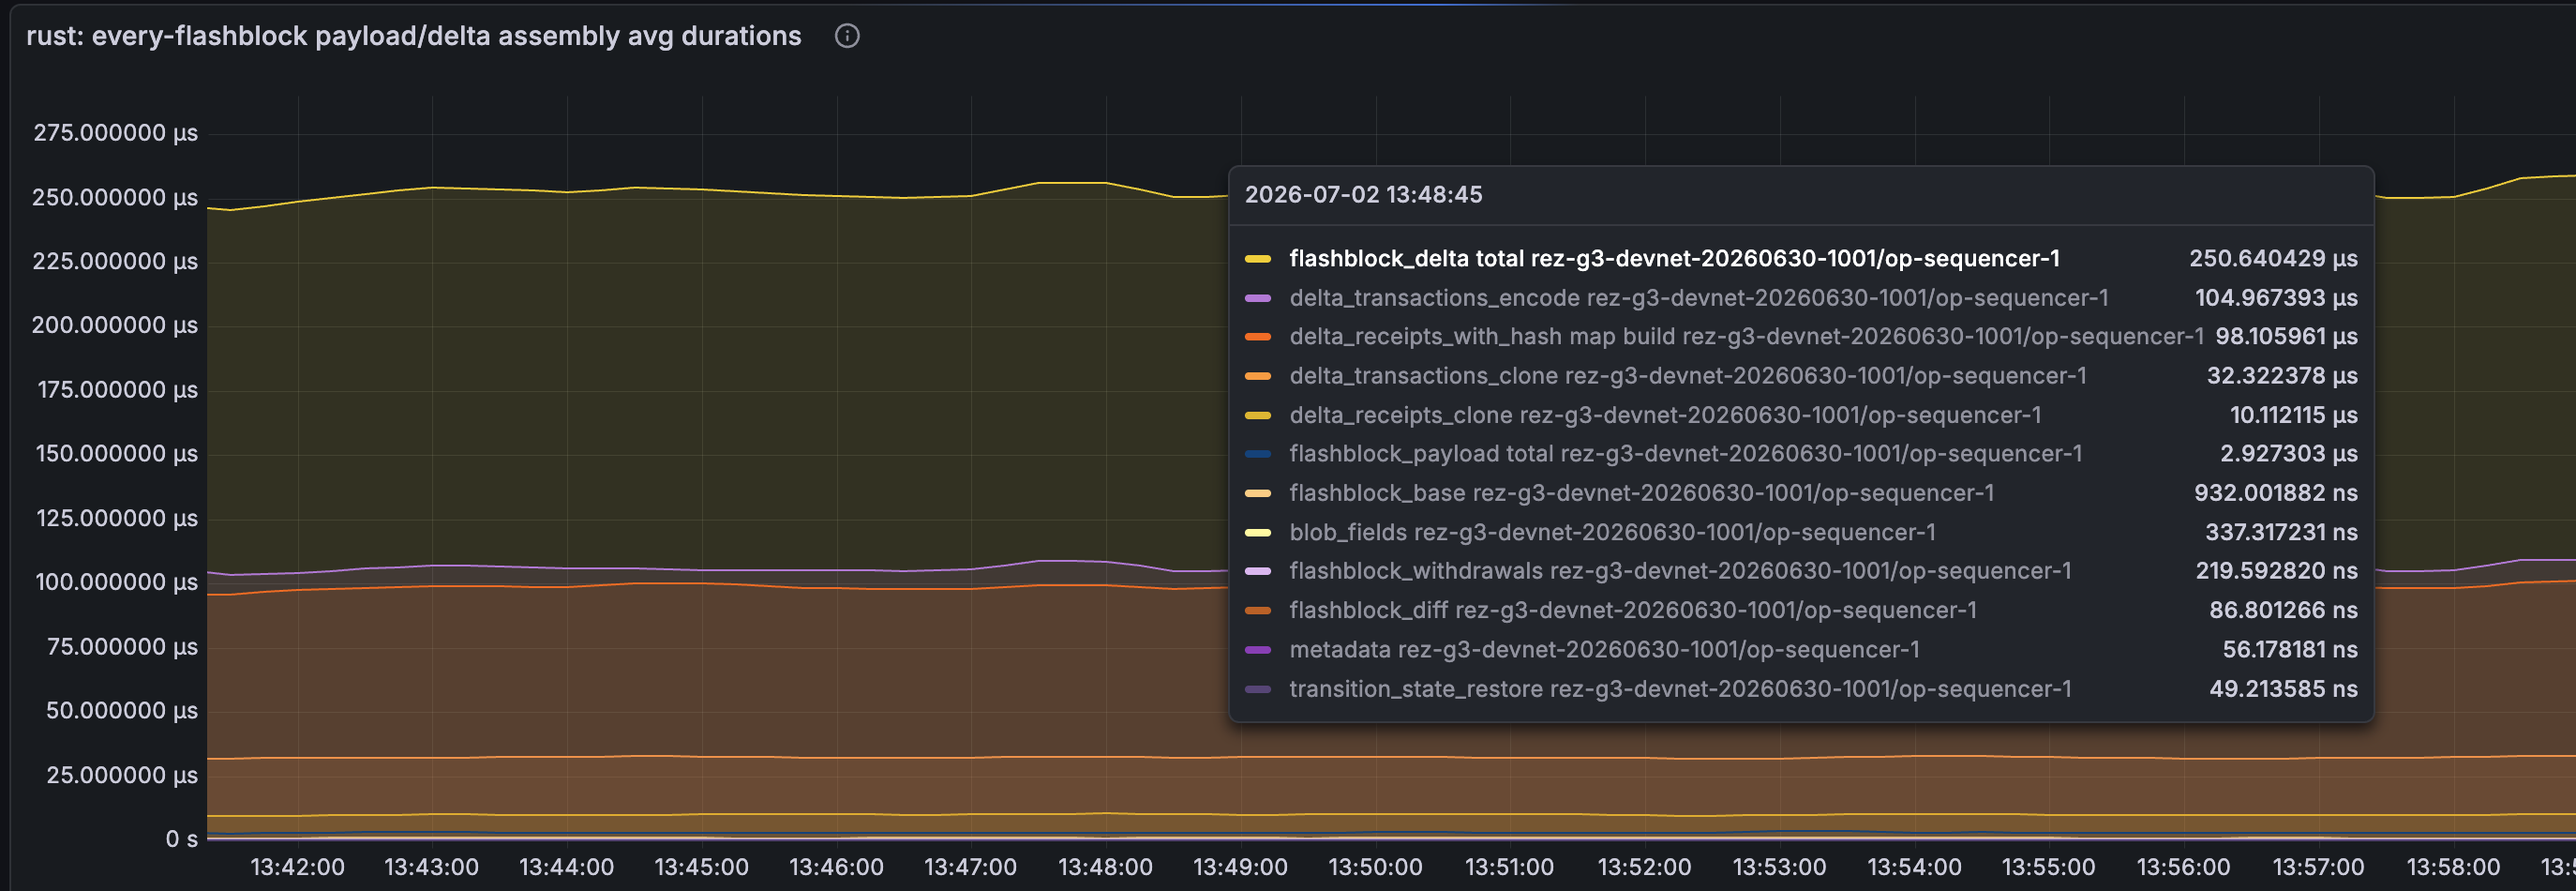Image resolution: width=2576 pixels, height=891 pixels.
Task: Select the 'delta_receipts_with_hash map build' series name
Action: click(x=1746, y=336)
